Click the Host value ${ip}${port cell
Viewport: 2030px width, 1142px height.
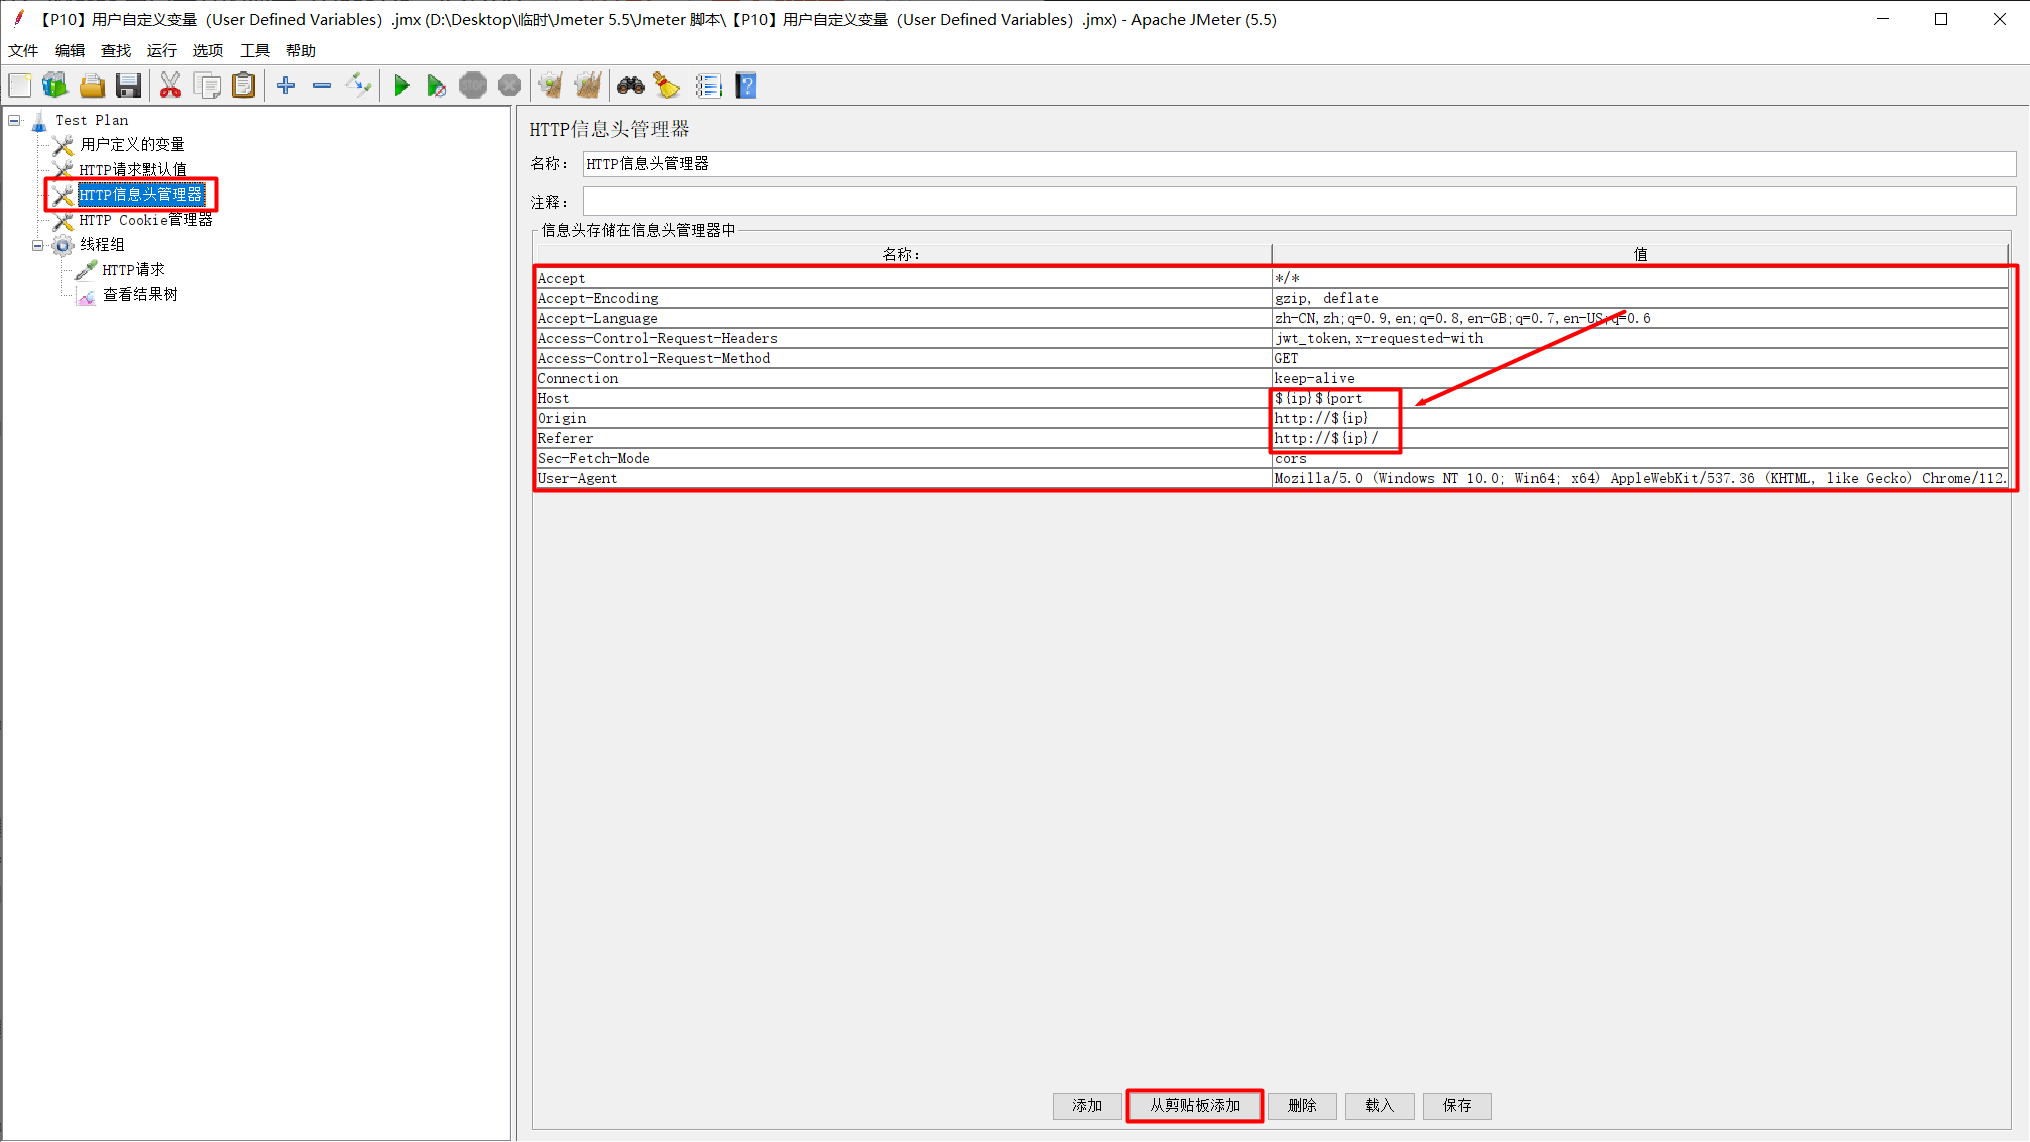(x=1640, y=399)
